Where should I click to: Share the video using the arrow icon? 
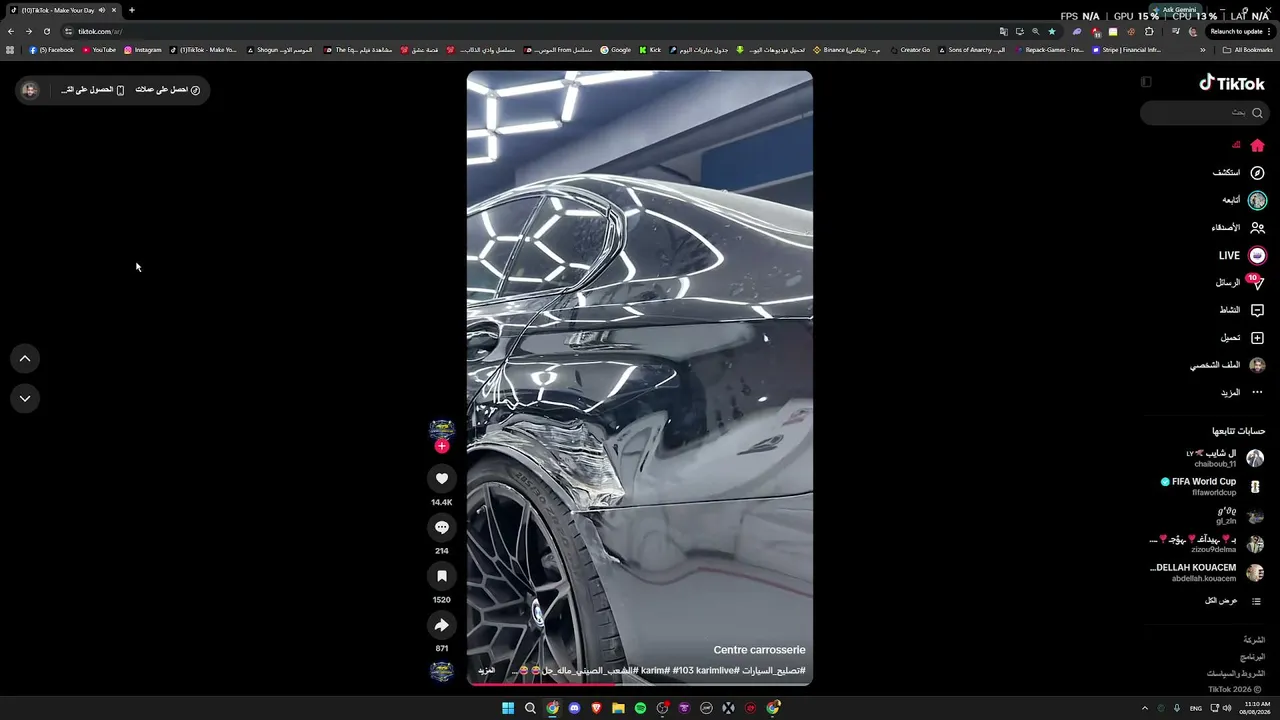coord(442,625)
